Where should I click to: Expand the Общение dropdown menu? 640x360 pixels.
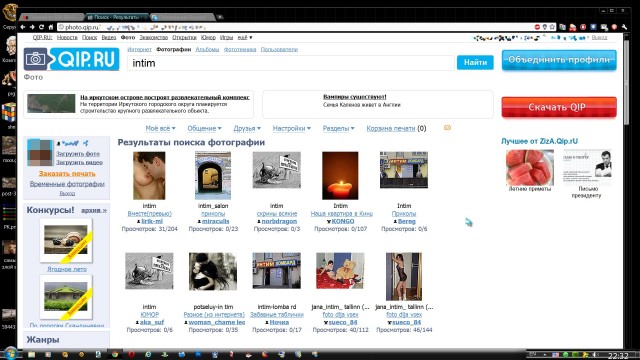[204, 128]
